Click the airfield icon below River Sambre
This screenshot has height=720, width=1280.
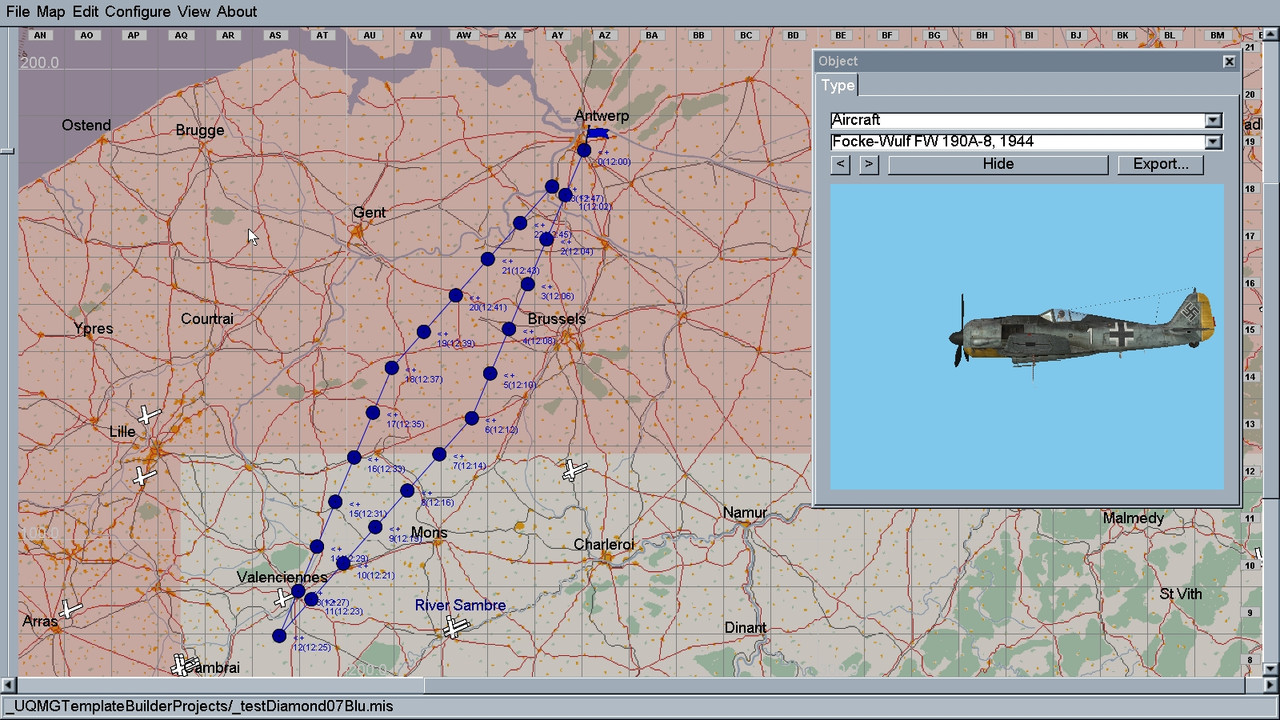coord(457,627)
